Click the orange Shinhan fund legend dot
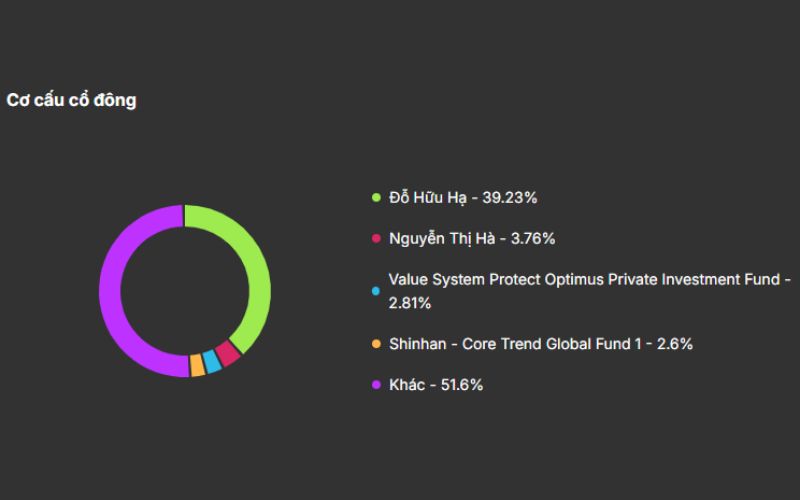This screenshot has height=500, width=800. (377, 344)
